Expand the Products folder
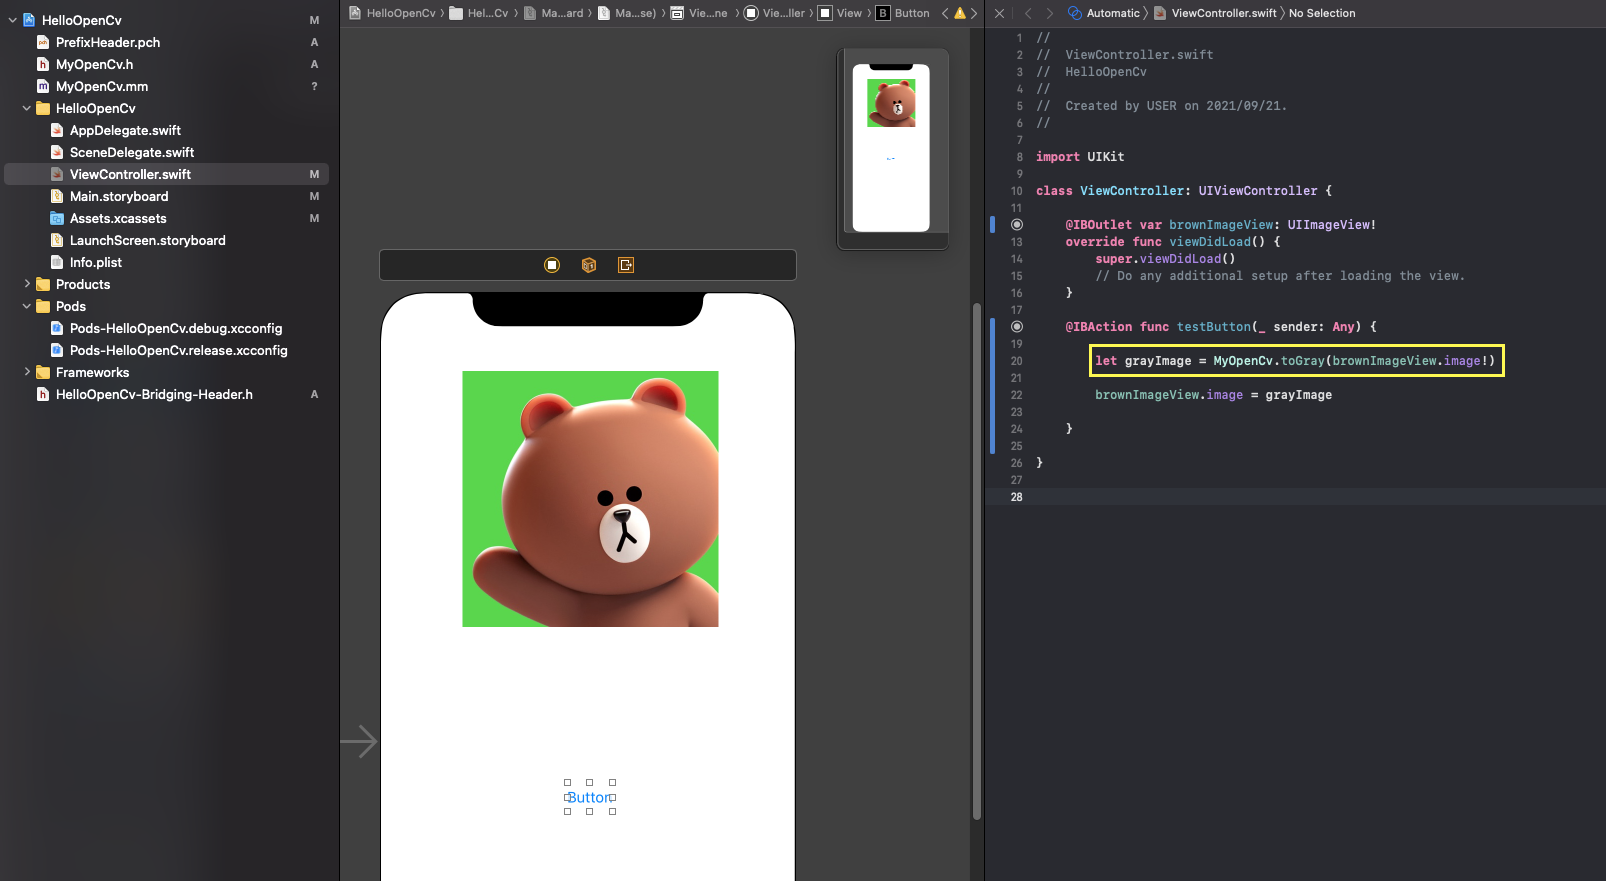The width and height of the screenshot is (1606, 881). [26, 284]
